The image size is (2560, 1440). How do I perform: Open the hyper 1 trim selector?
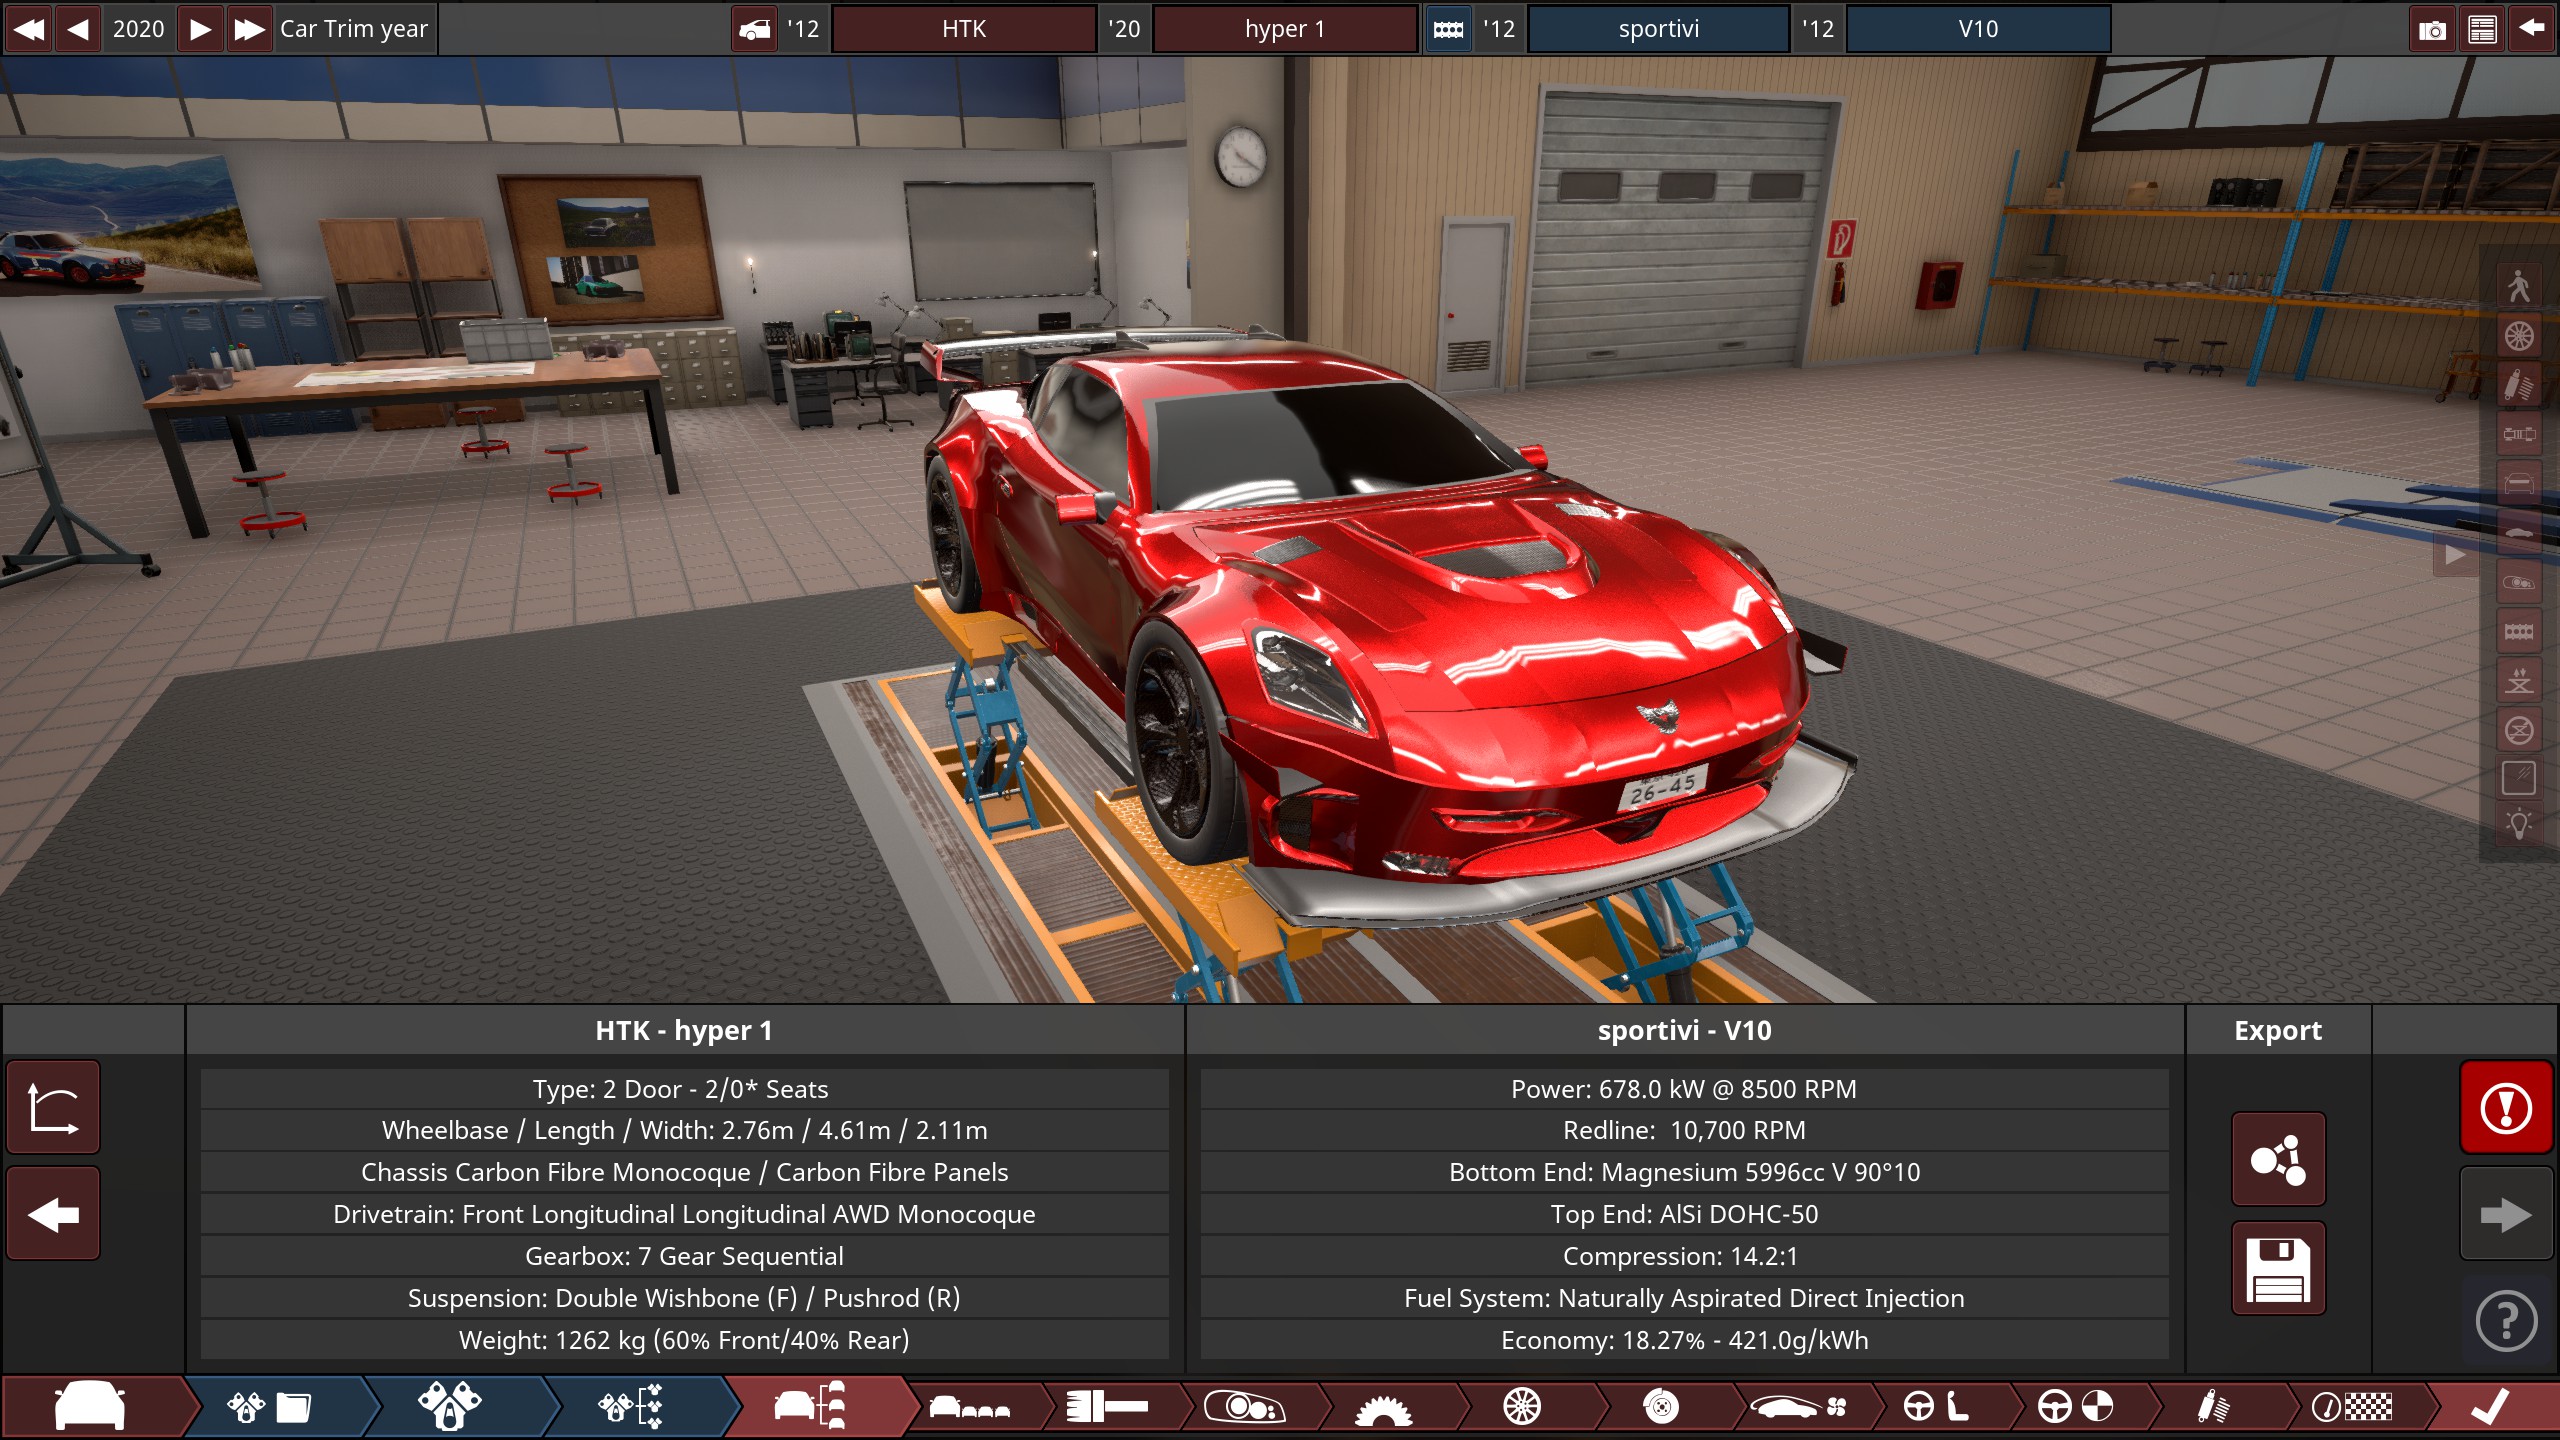click(1285, 29)
